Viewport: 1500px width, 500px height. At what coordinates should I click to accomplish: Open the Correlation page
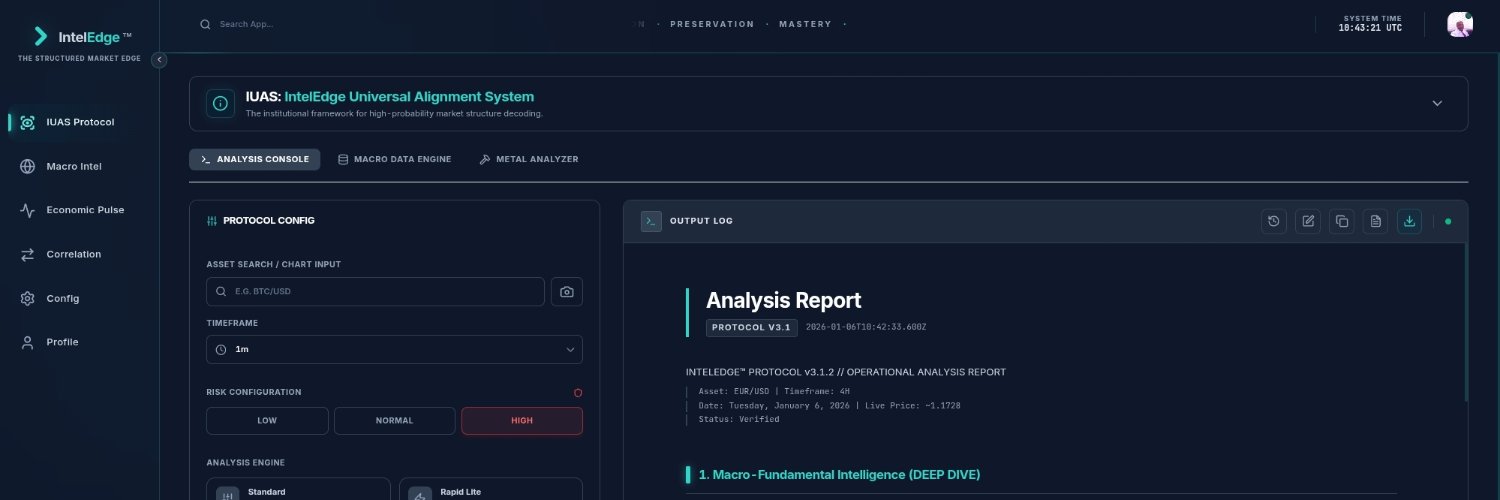click(73, 254)
